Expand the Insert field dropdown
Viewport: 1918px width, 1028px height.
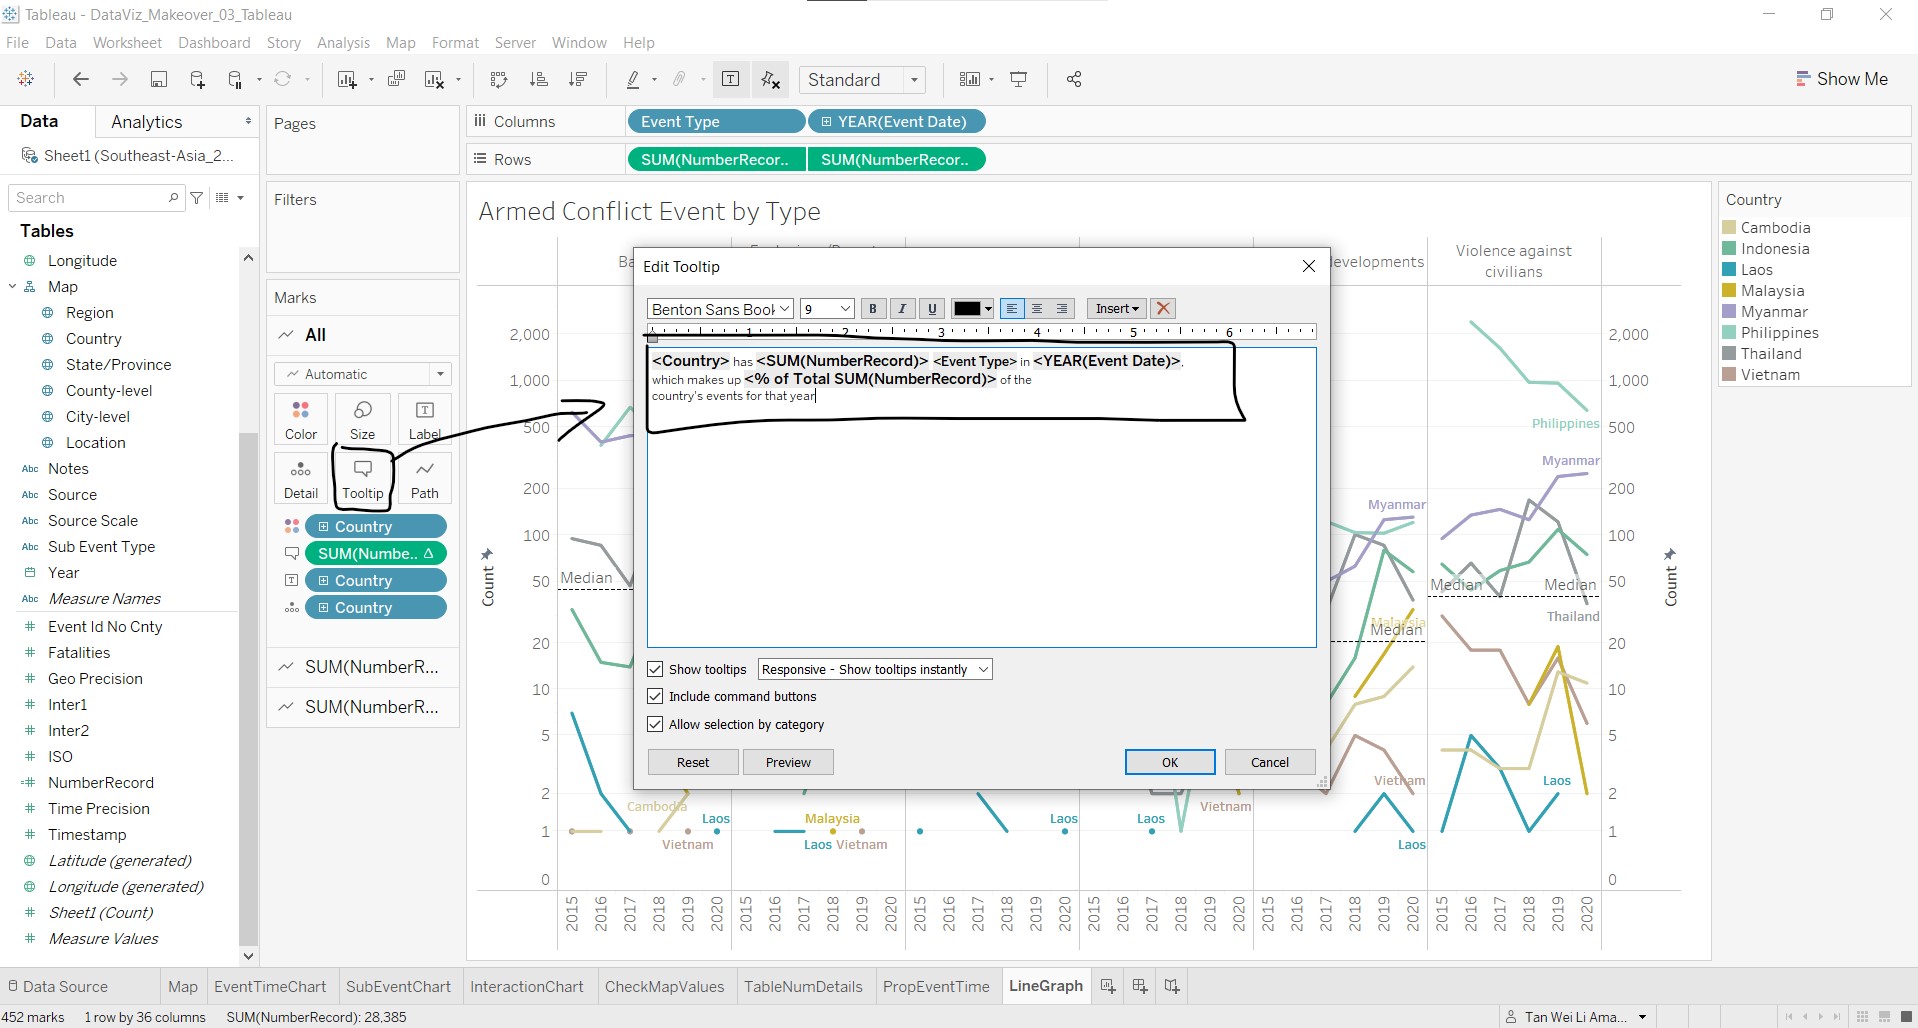click(1116, 309)
